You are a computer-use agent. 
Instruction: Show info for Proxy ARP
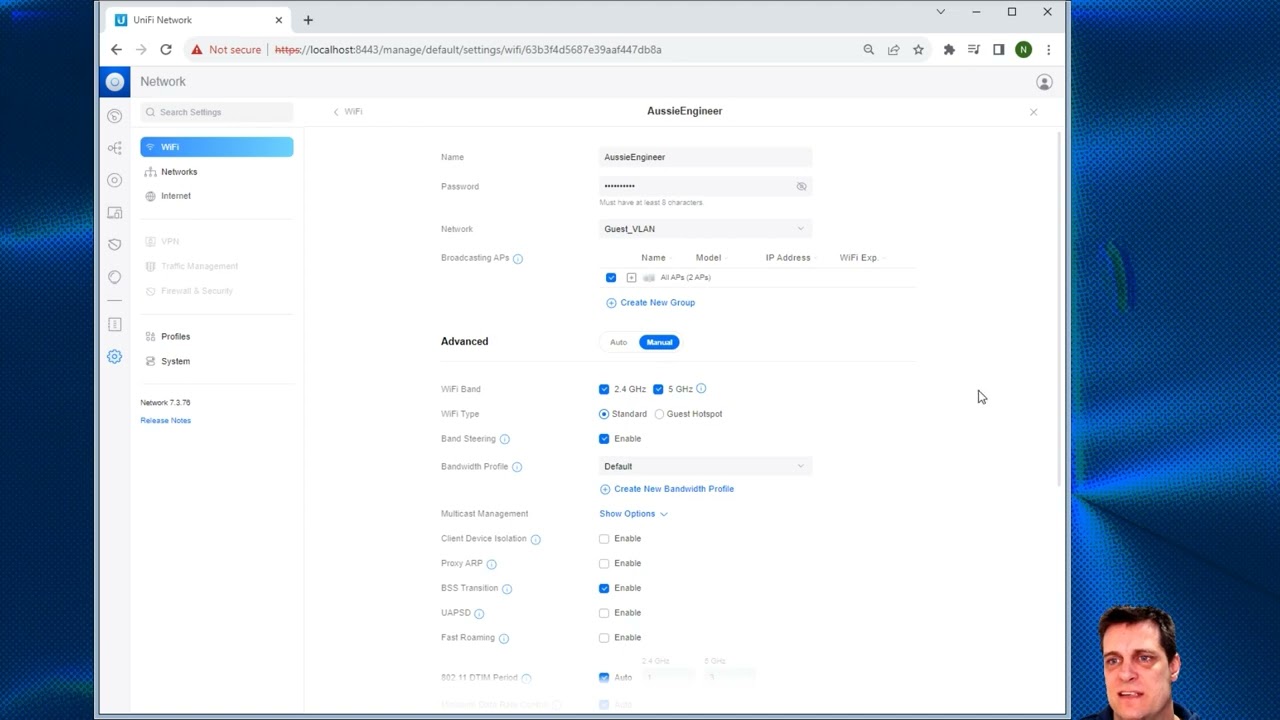(x=491, y=564)
